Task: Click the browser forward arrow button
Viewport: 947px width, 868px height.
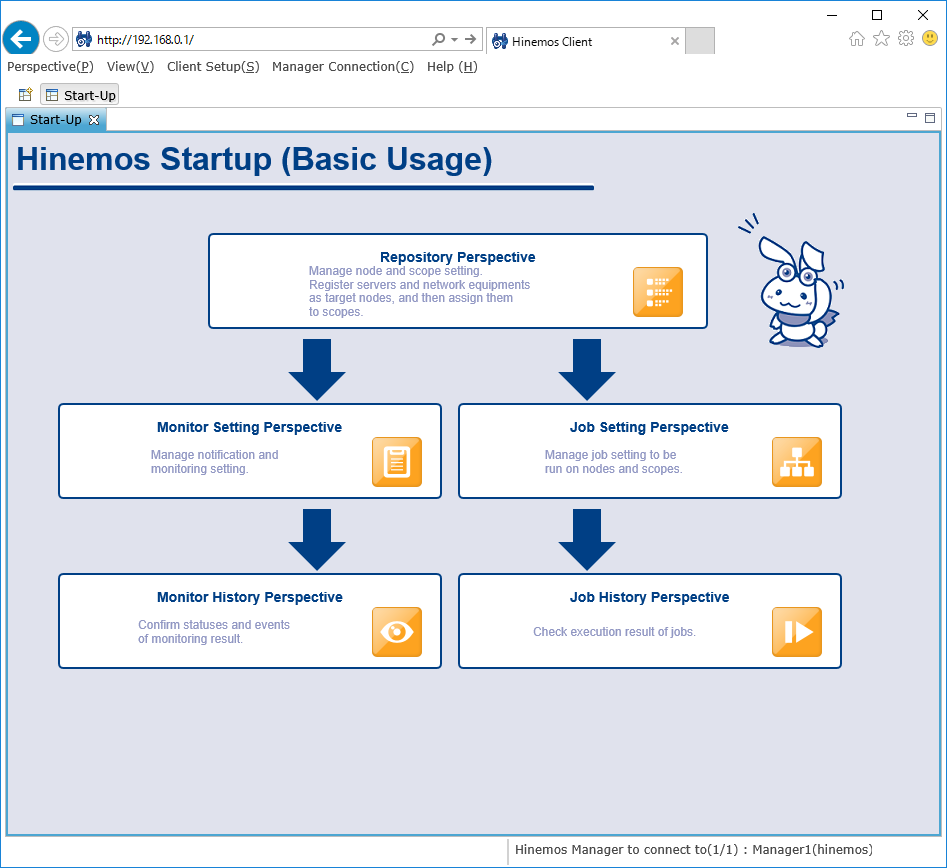Action: (x=56, y=39)
